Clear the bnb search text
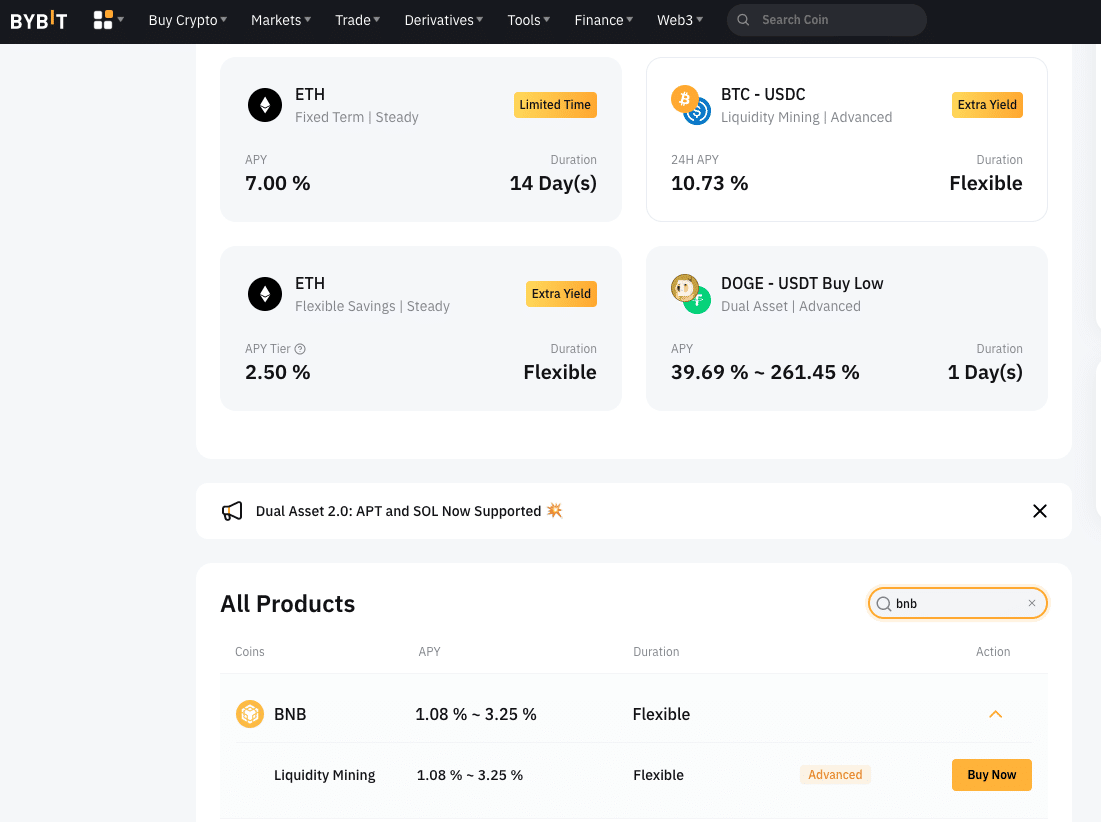Viewport: 1101px width, 822px height. point(1031,603)
